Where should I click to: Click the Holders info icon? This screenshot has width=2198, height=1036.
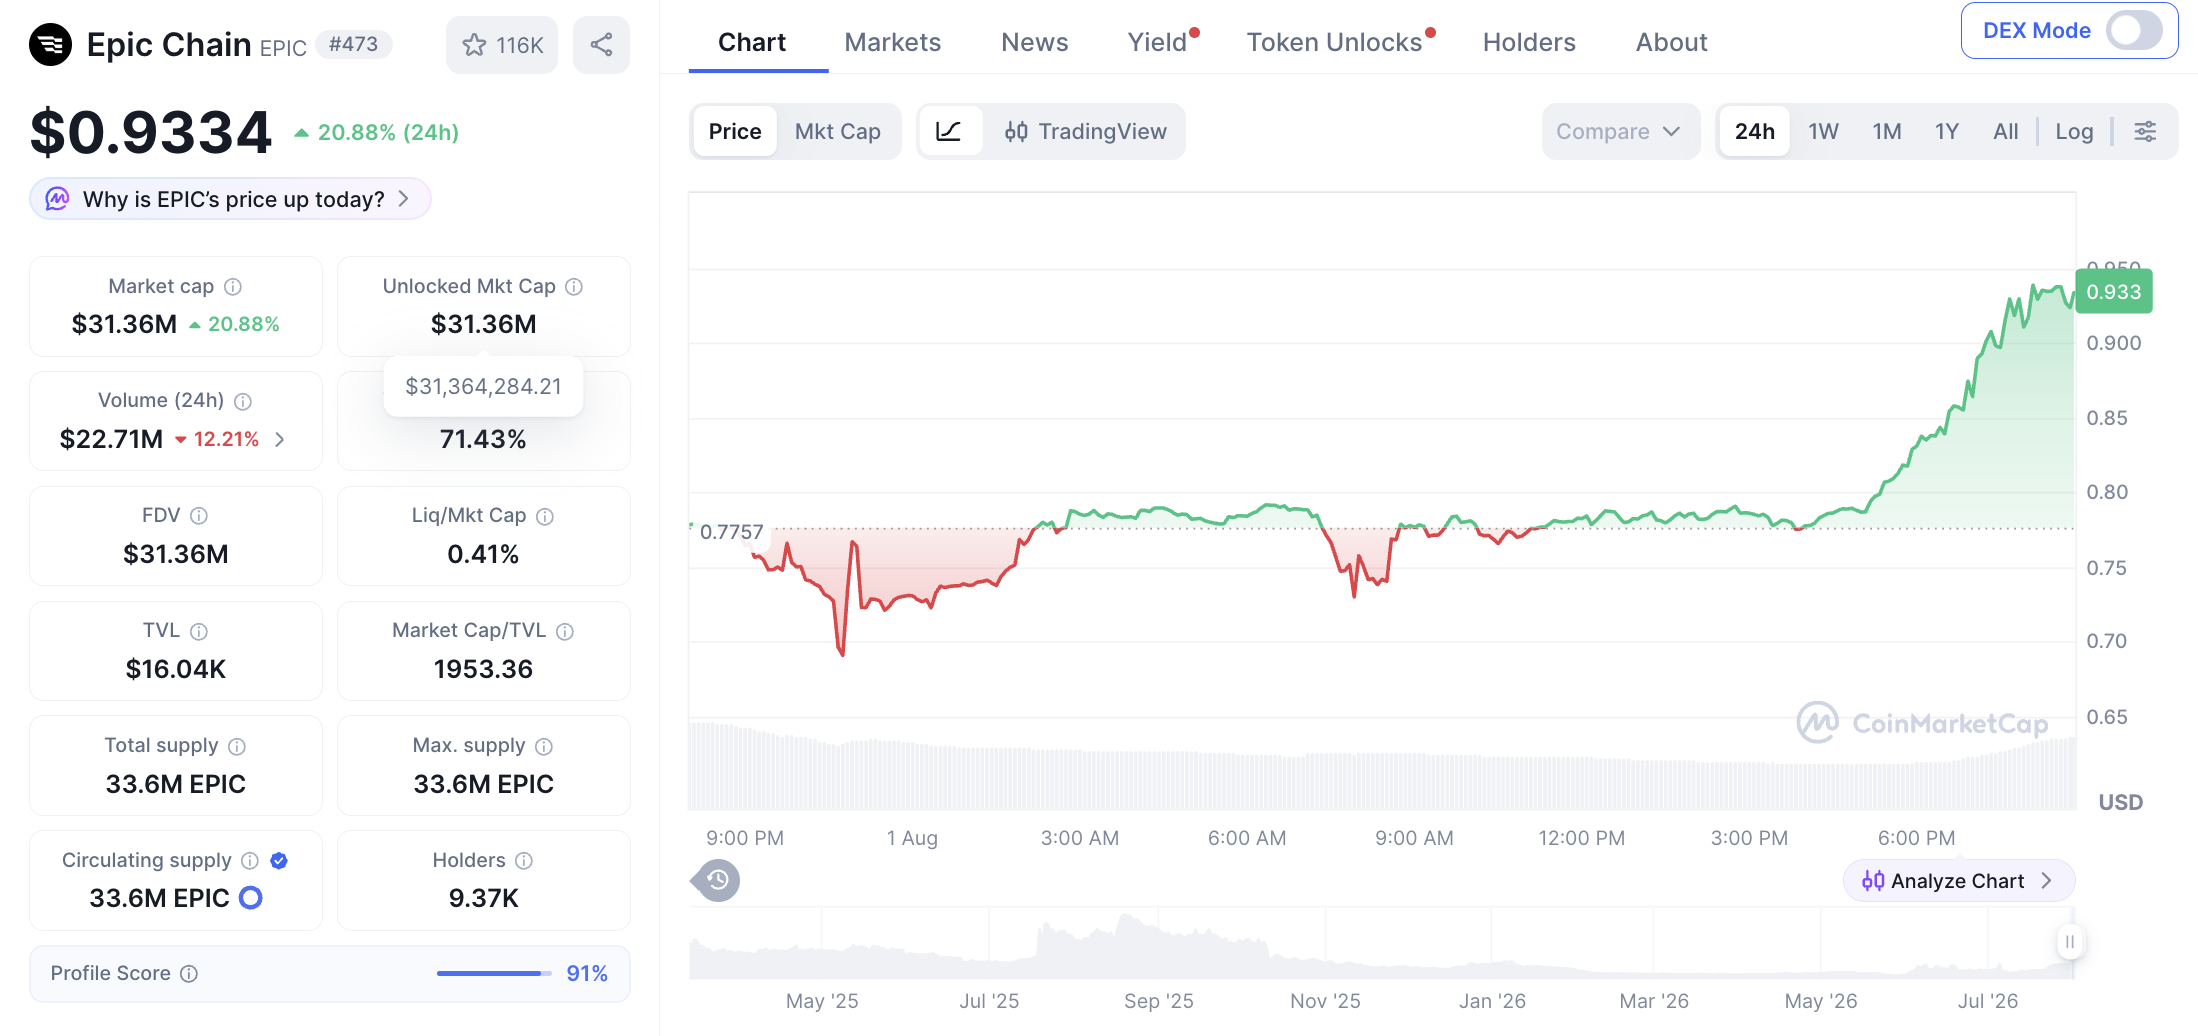coord(524,861)
